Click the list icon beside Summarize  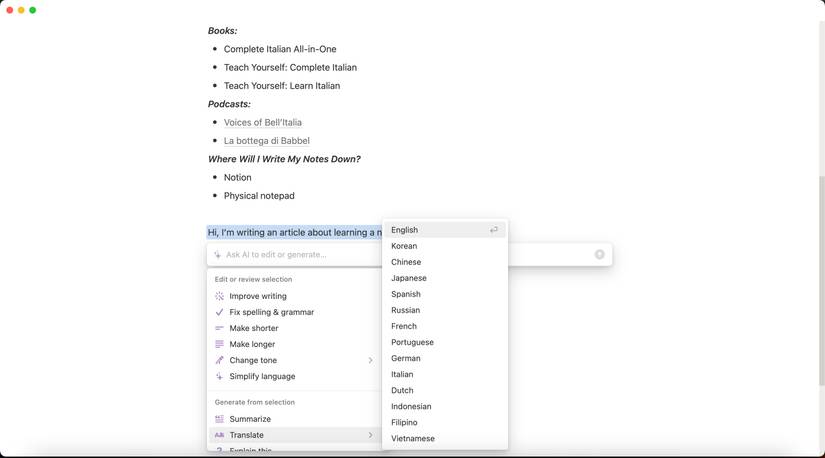coord(219,419)
